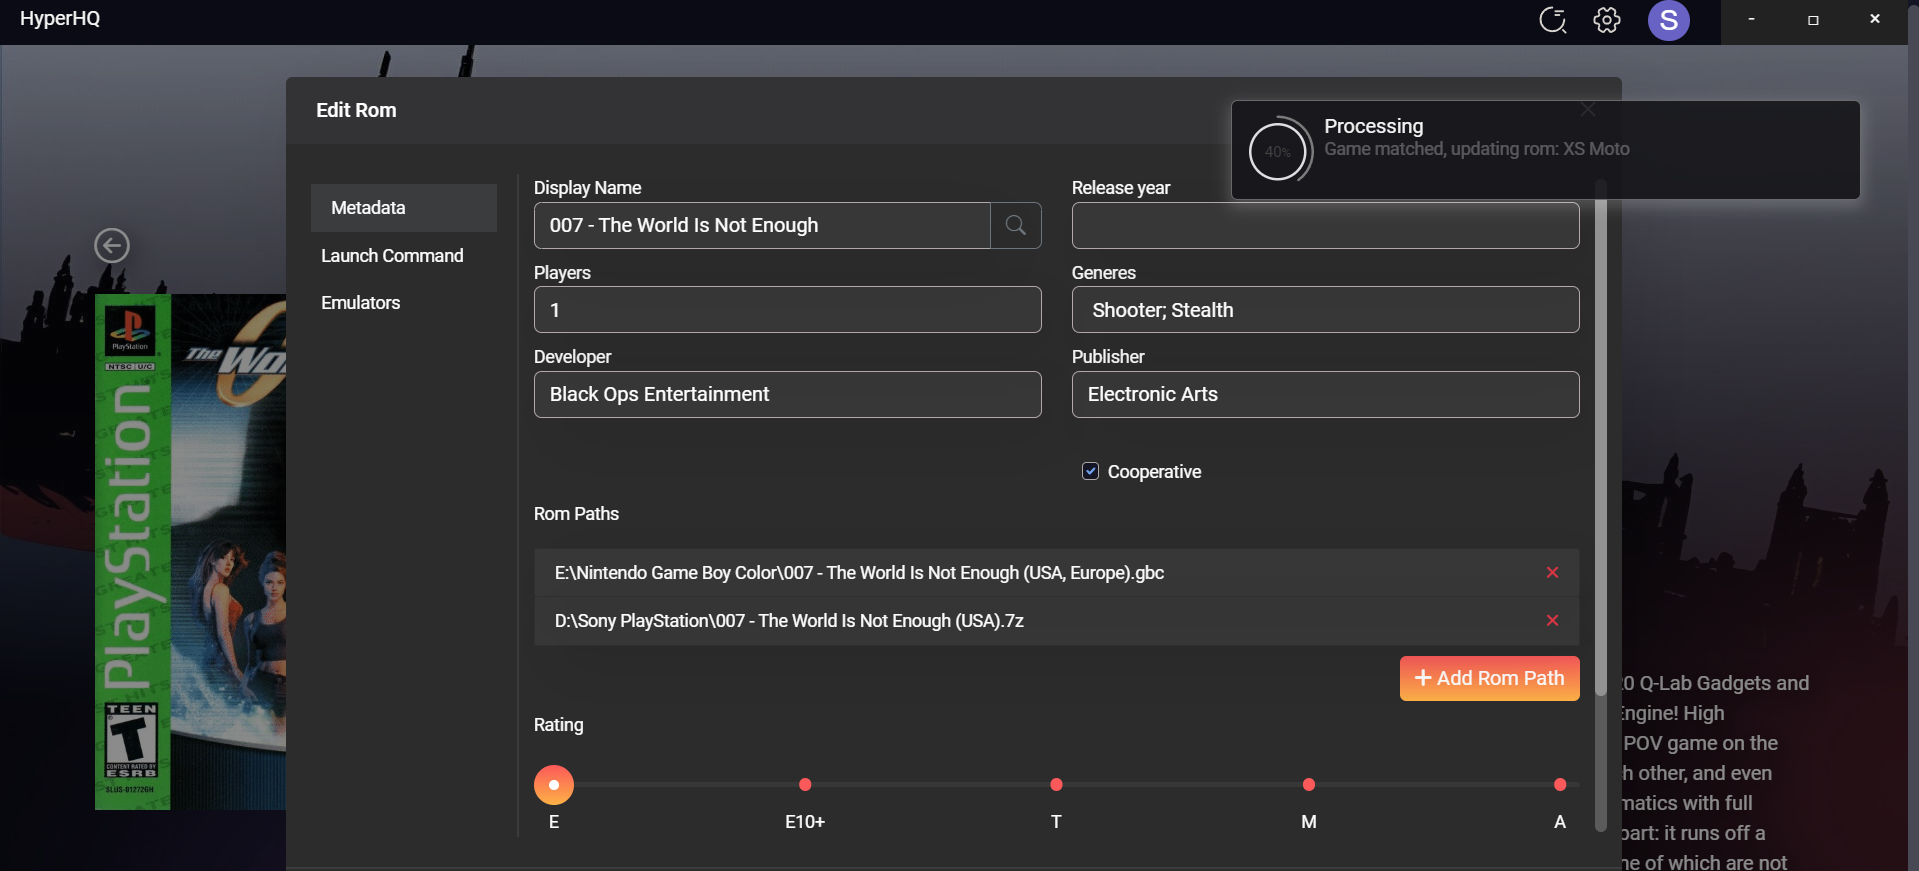Set rating to M on slider
1919x871 pixels.
point(1308,785)
